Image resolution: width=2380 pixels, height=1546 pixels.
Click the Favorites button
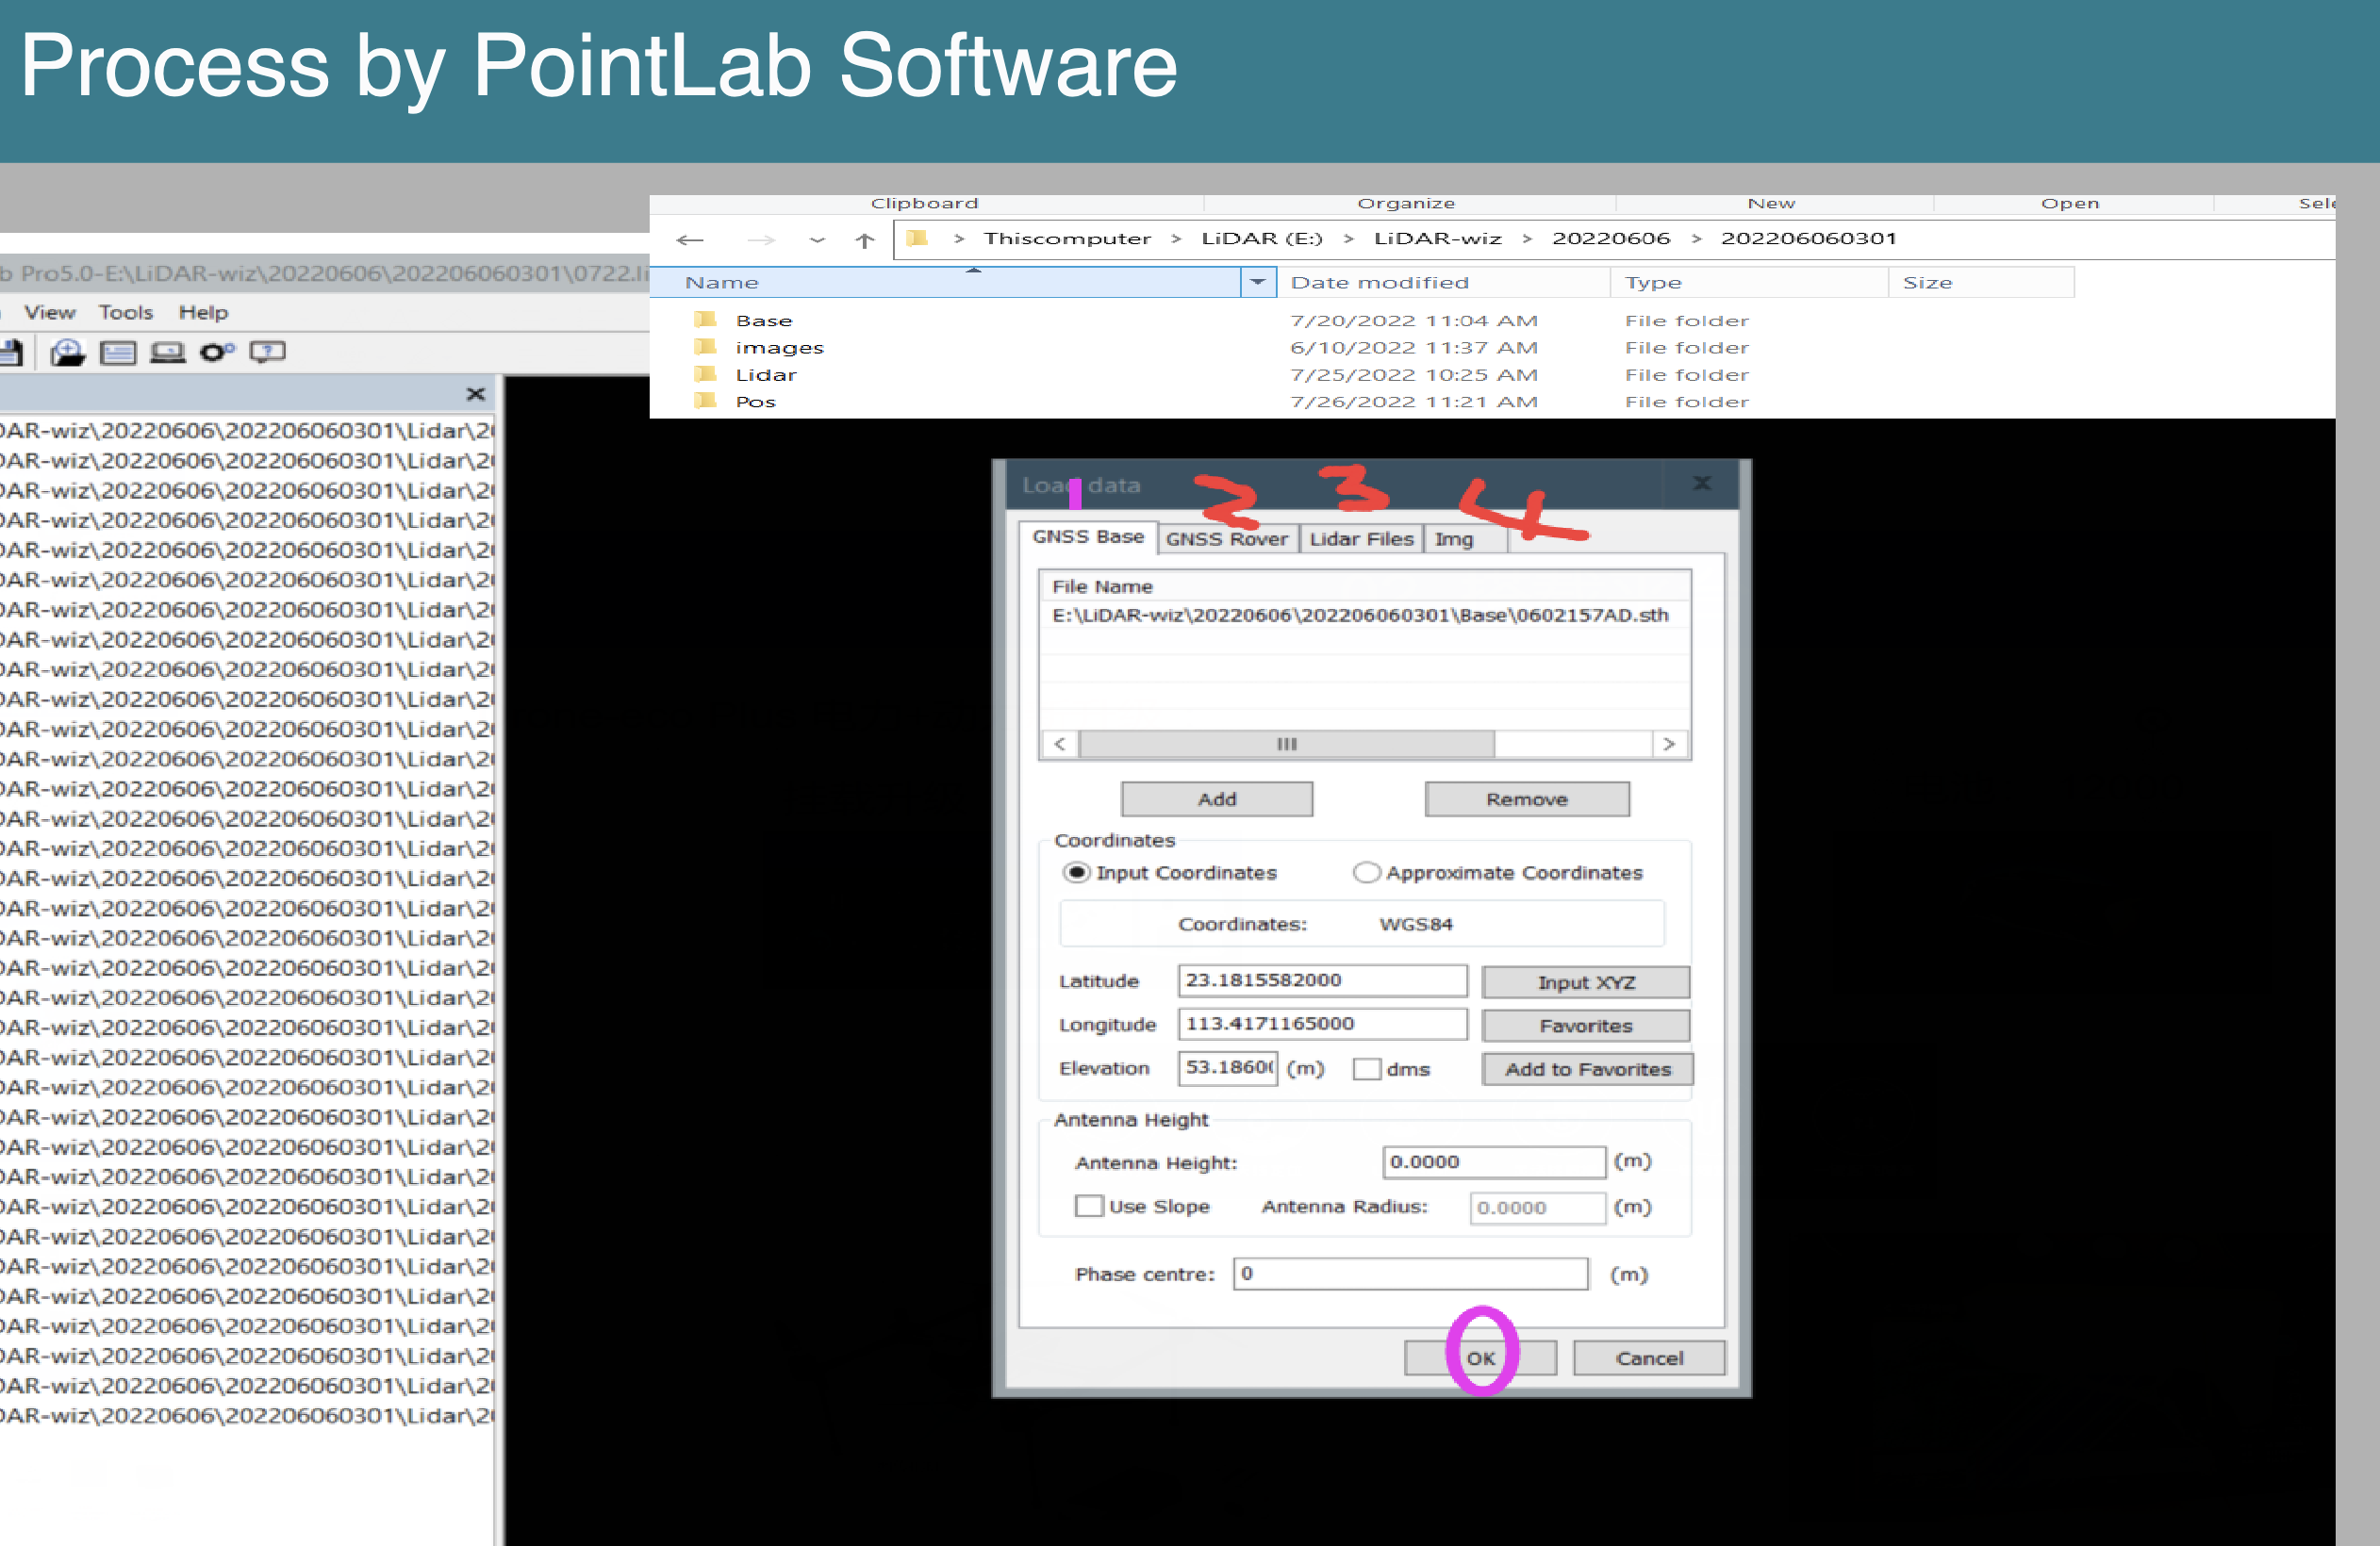pyautogui.click(x=1586, y=1025)
